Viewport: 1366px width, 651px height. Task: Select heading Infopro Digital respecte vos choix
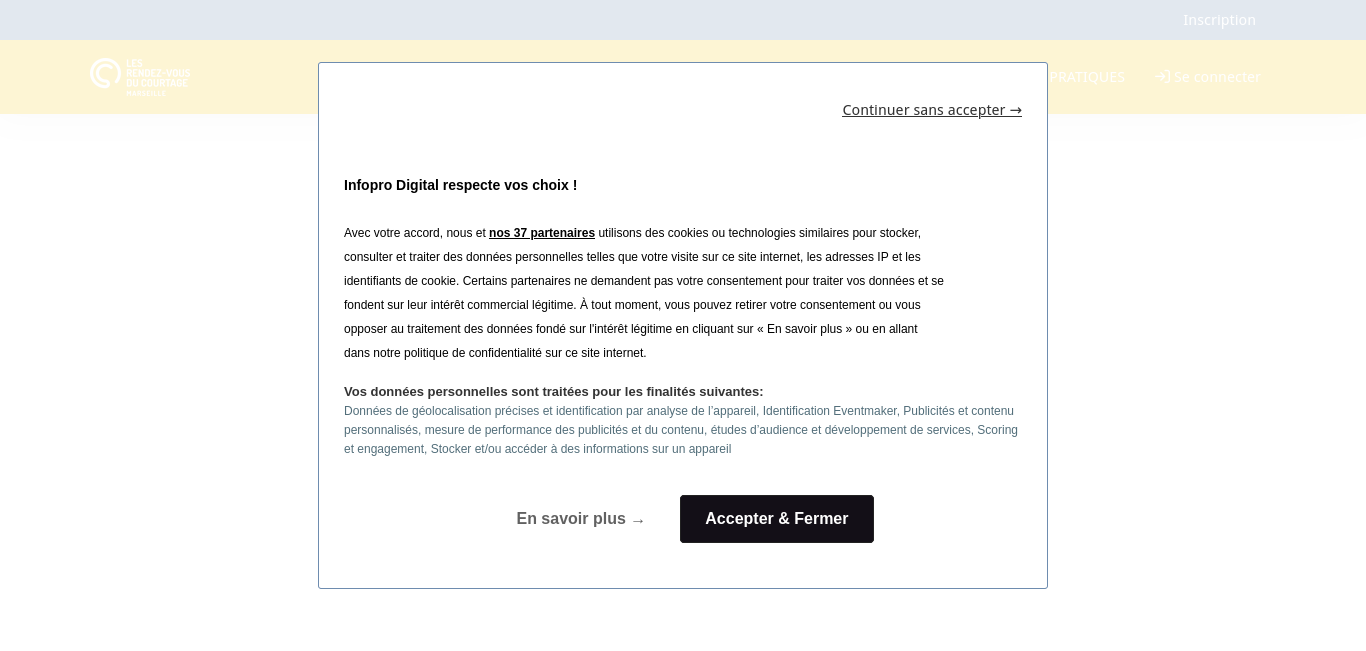click(460, 185)
